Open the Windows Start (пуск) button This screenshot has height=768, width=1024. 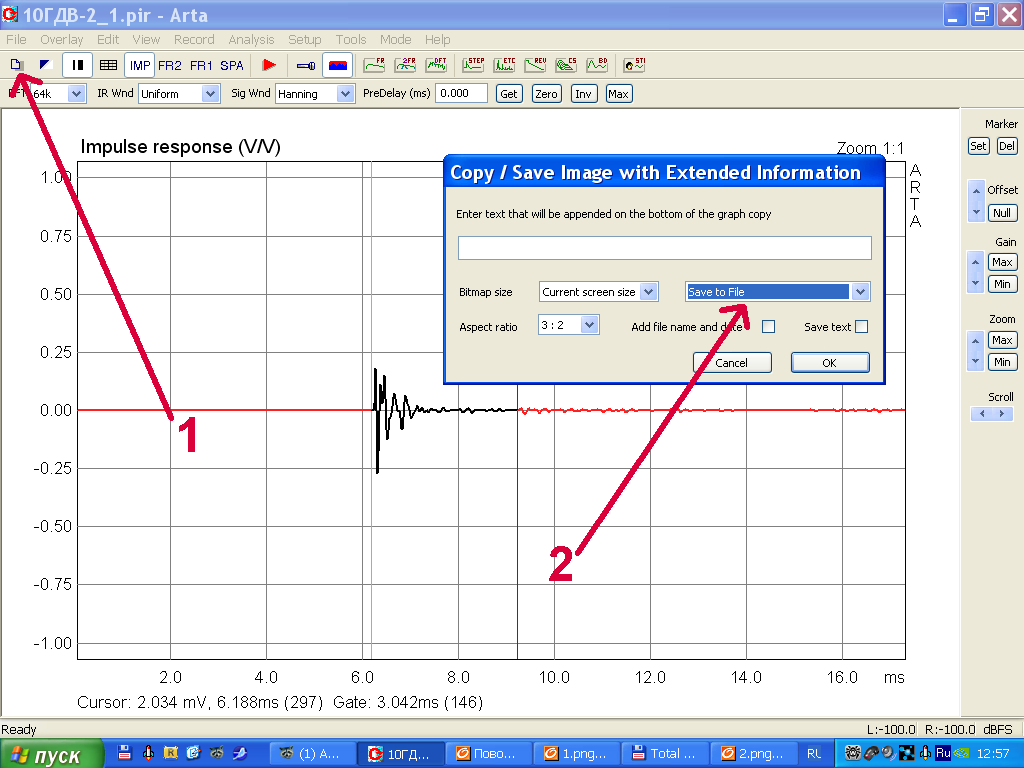pyautogui.click(x=52, y=754)
